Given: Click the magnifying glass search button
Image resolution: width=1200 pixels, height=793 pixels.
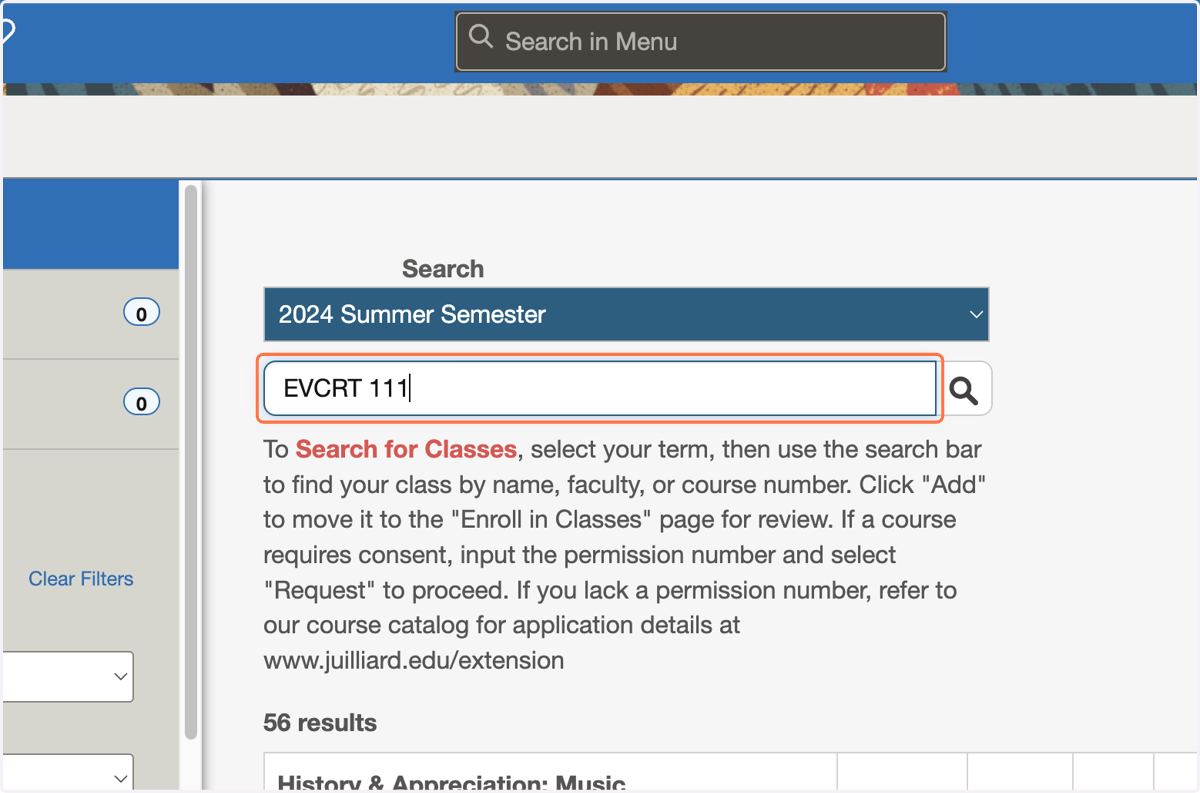Looking at the screenshot, I should (965, 389).
